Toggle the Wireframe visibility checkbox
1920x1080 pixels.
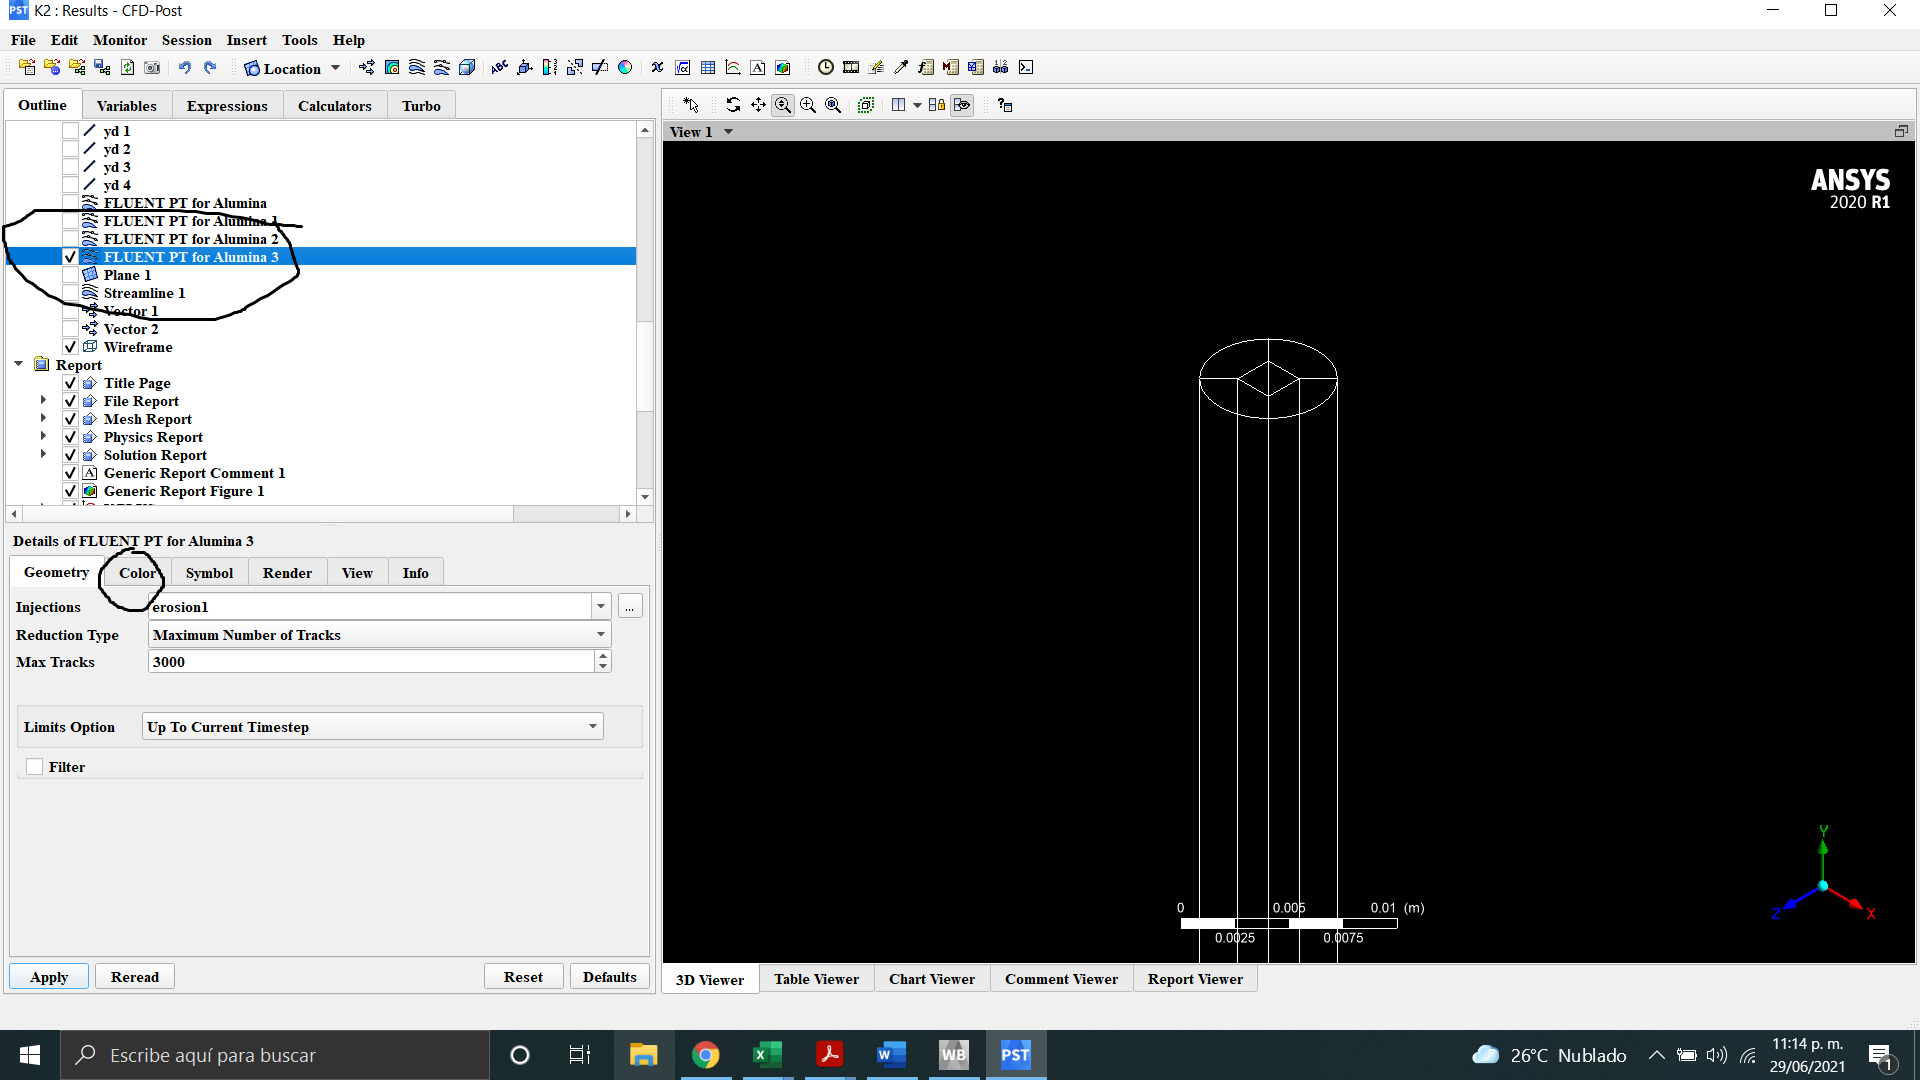pos(70,347)
